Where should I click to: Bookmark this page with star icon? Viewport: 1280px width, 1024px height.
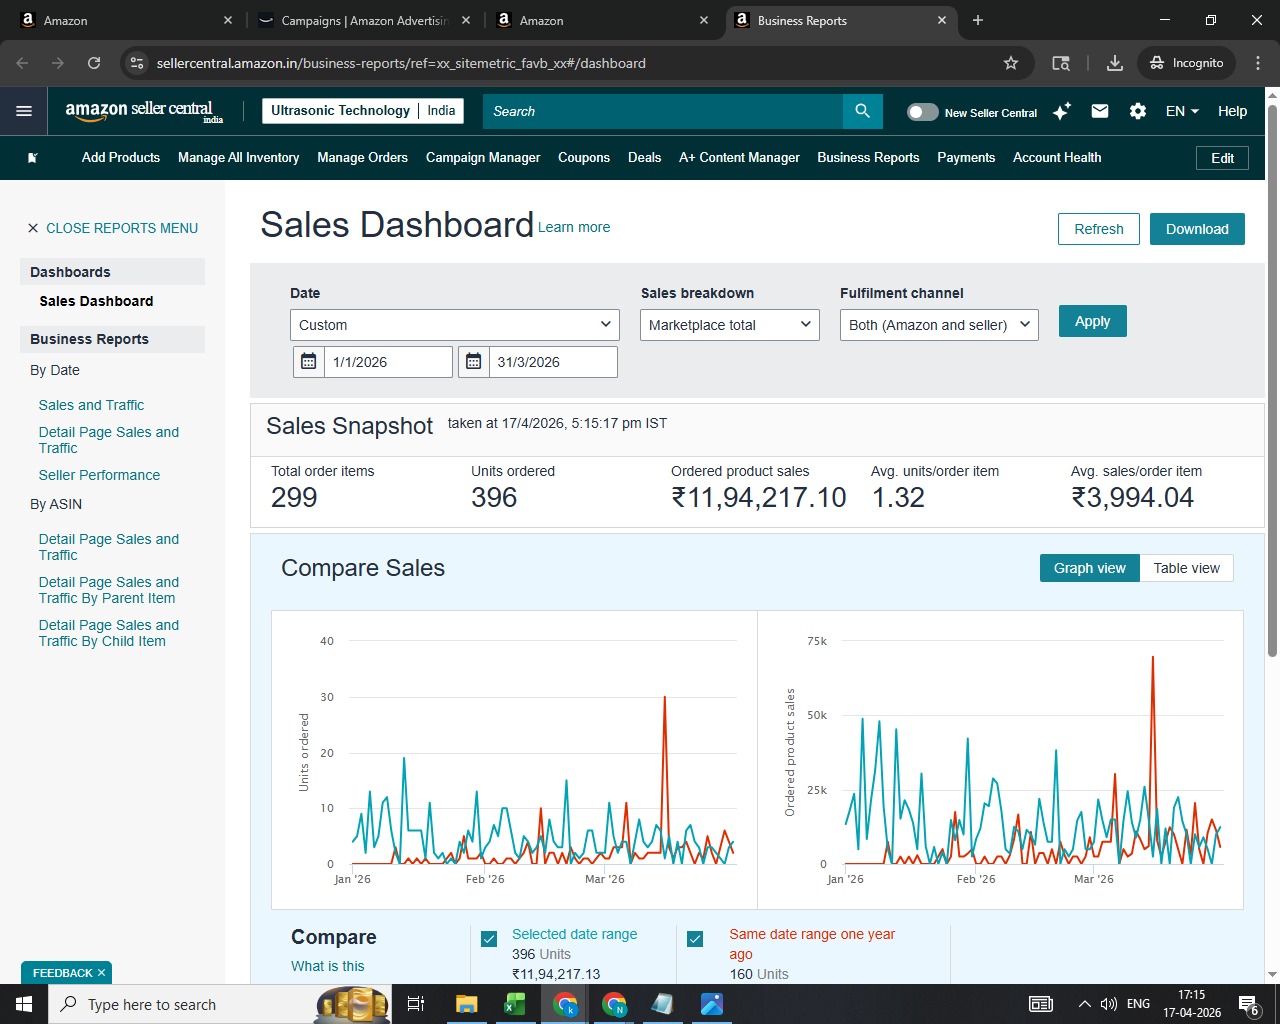pos(1011,63)
